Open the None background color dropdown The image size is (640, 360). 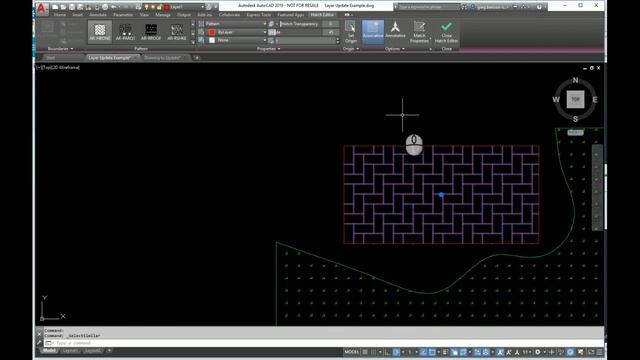(x=237, y=40)
